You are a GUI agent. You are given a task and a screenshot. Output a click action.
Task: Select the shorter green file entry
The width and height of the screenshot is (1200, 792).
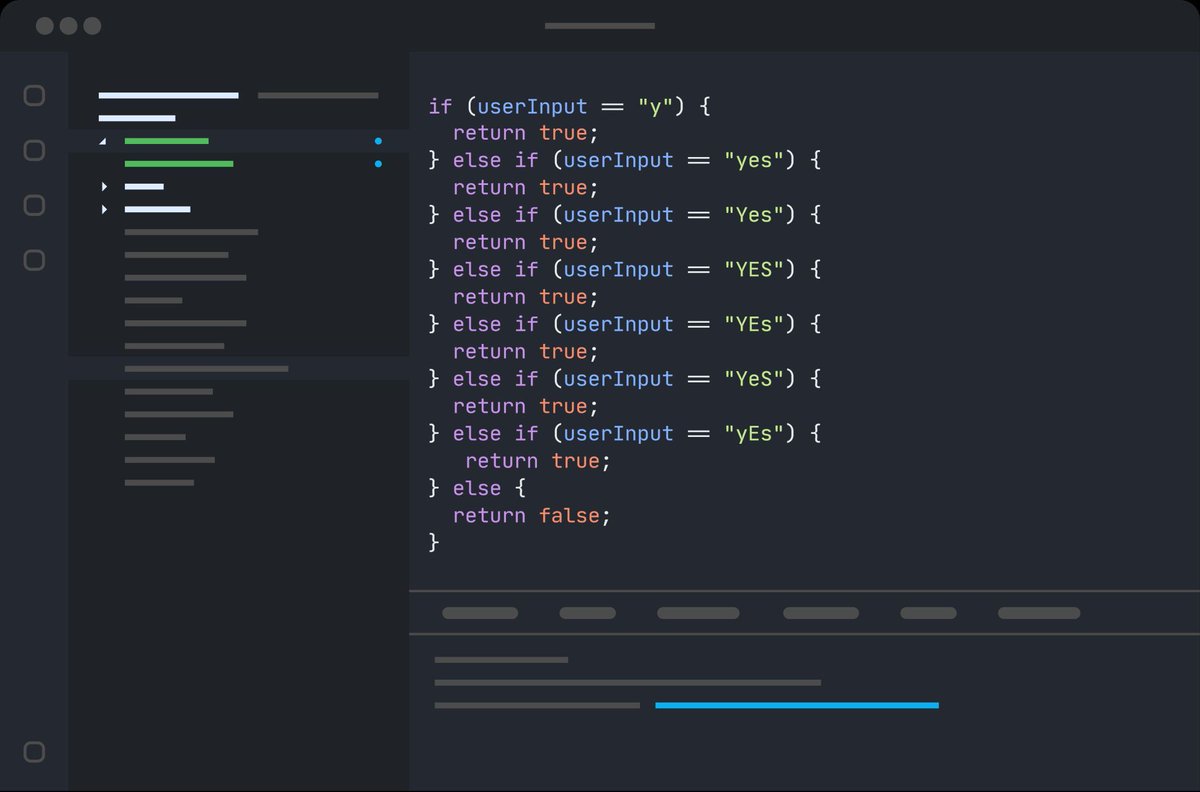pos(166,141)
